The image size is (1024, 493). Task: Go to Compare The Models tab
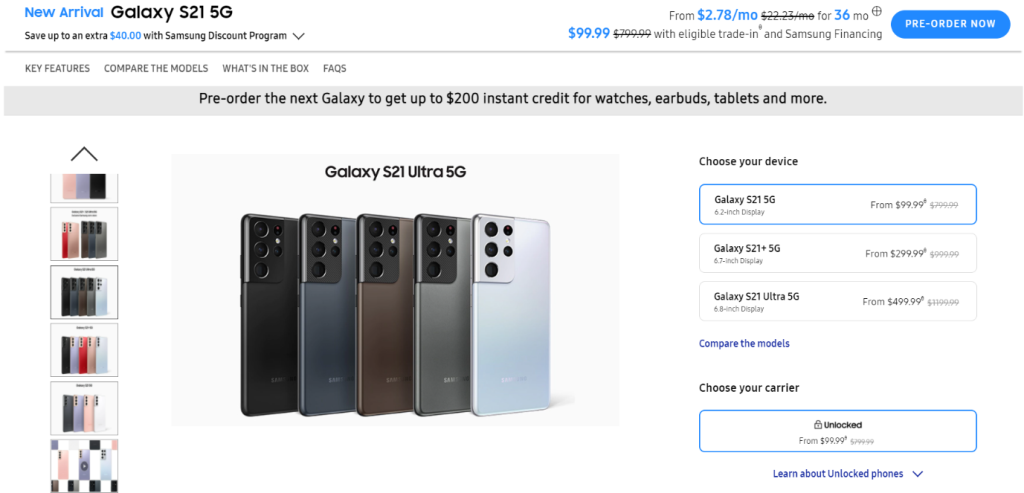click(156, 69)
